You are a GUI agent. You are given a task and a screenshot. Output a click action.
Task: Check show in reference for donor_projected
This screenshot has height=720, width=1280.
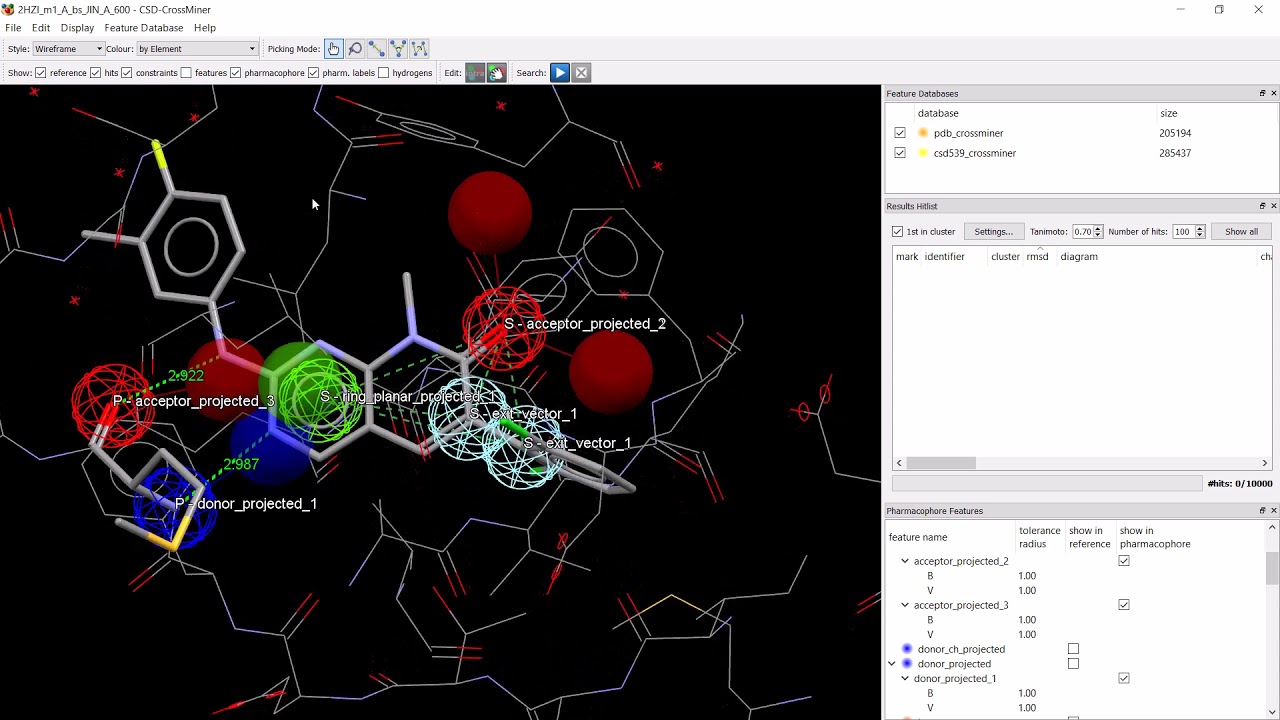coord(1073,664)
